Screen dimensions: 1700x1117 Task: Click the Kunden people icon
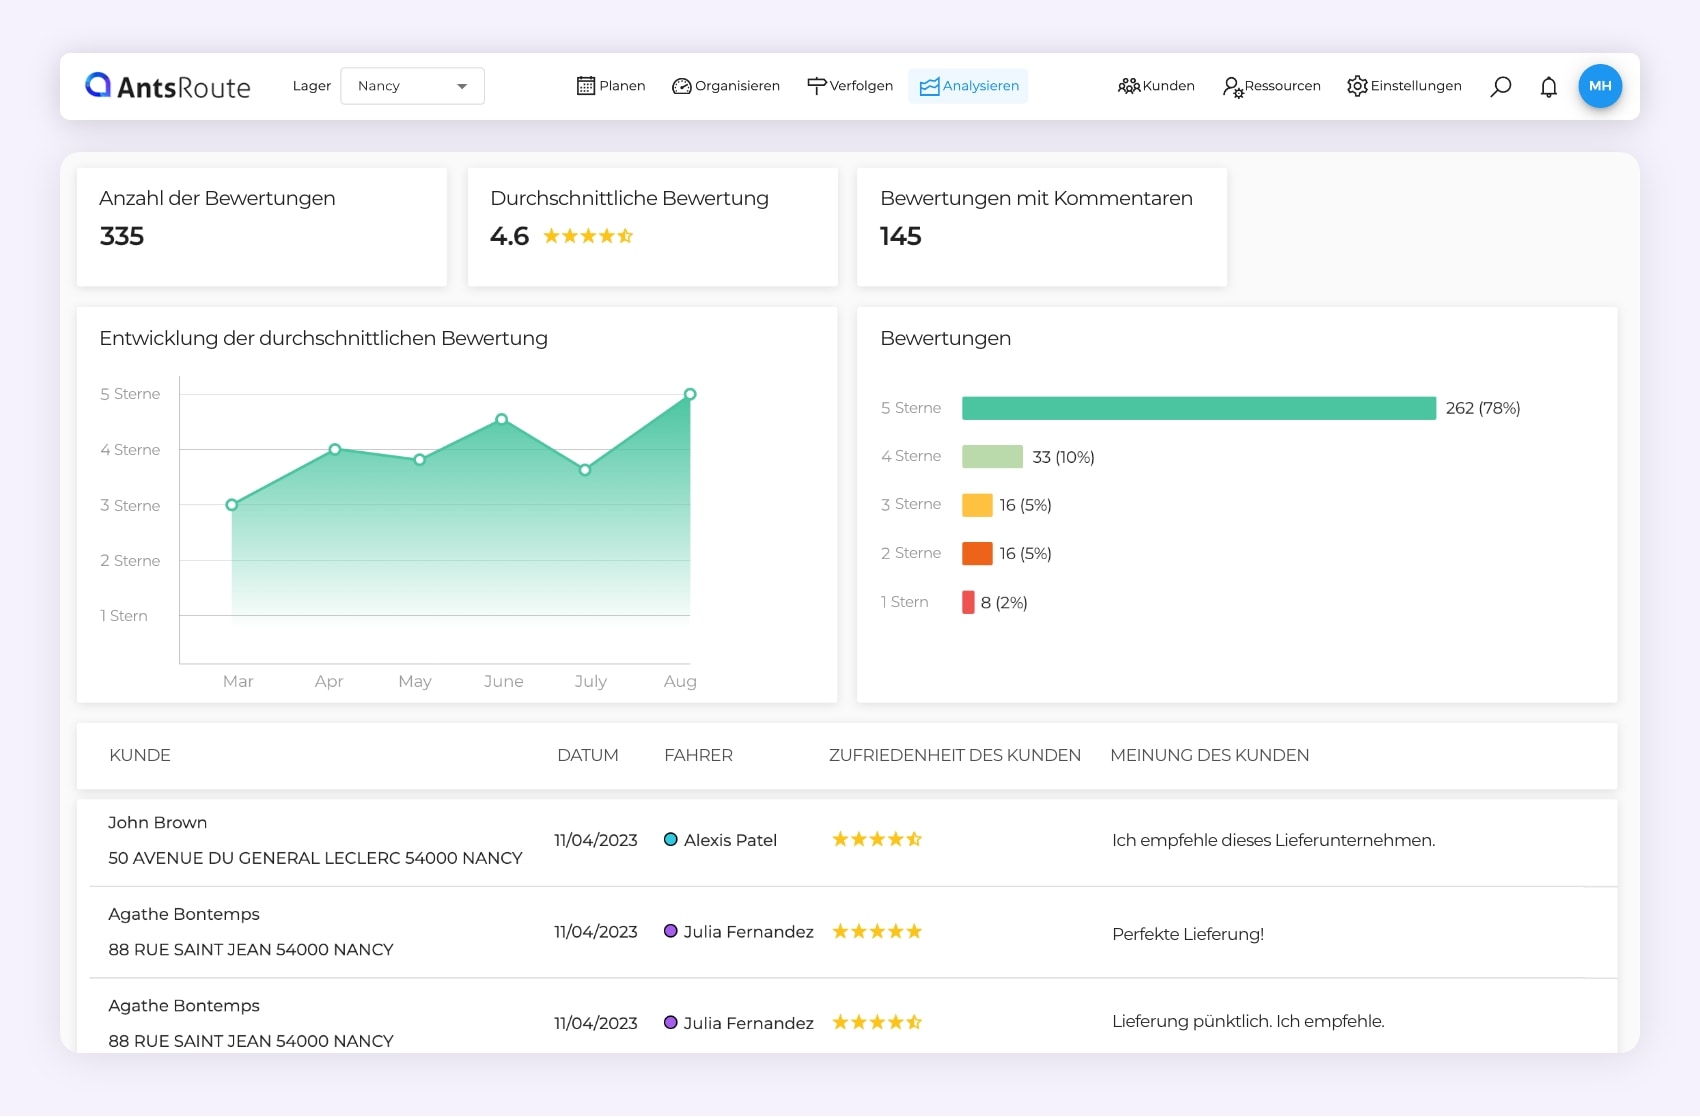click(1129, 86)
